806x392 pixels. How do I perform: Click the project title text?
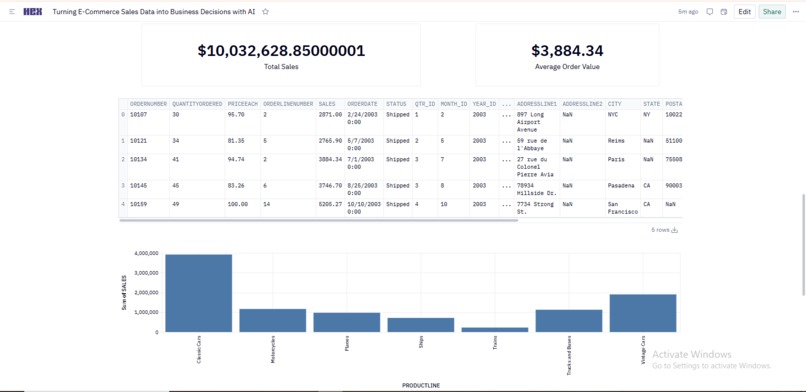pos(154,12)
